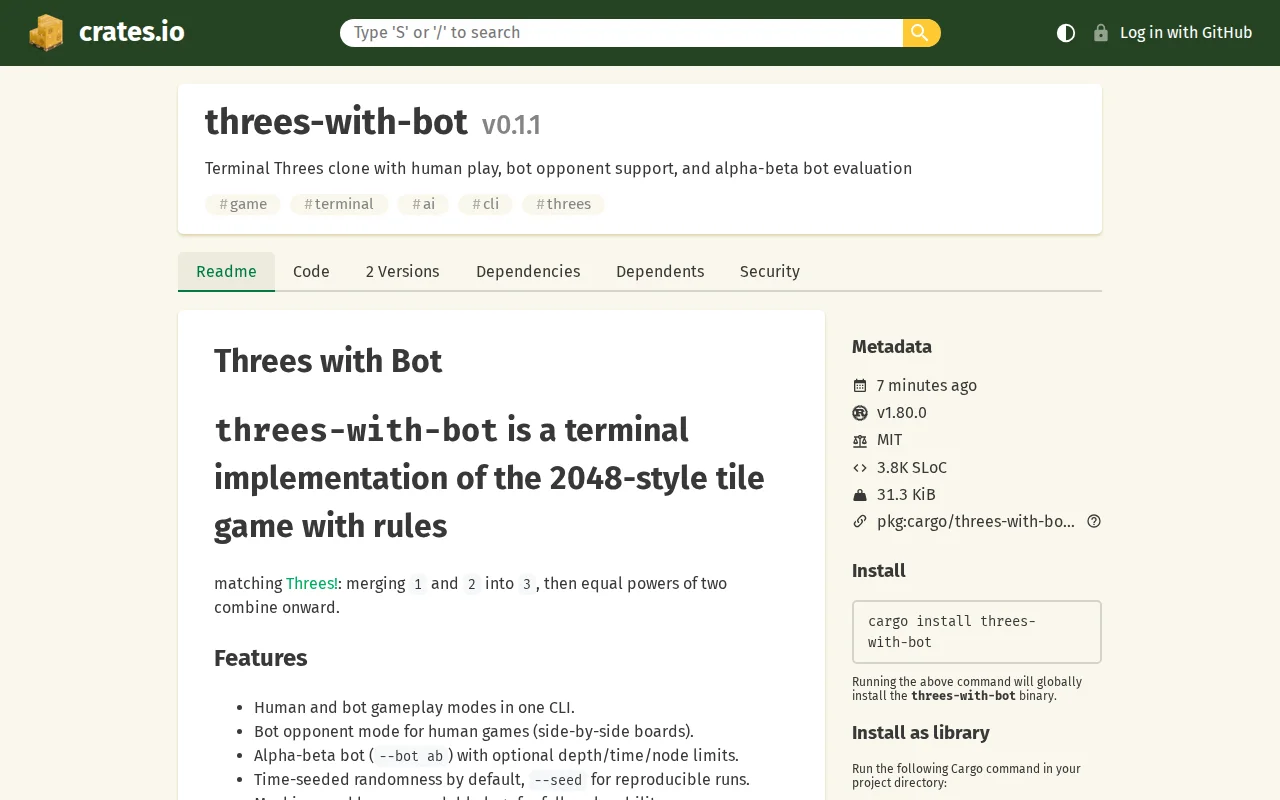The width and height of the screenshot is (1280, 800).
Task: Open the #threes keyword tag
Action: [563, 204]
